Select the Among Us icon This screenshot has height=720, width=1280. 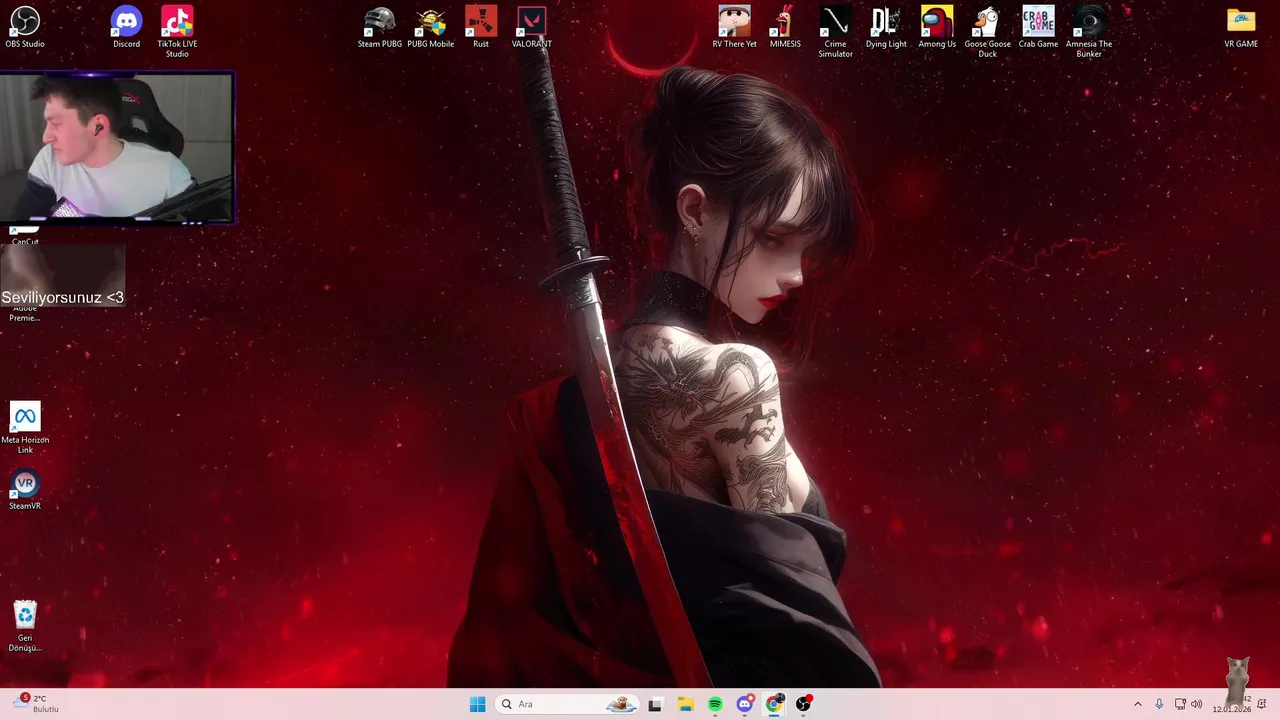pos(937,27)
